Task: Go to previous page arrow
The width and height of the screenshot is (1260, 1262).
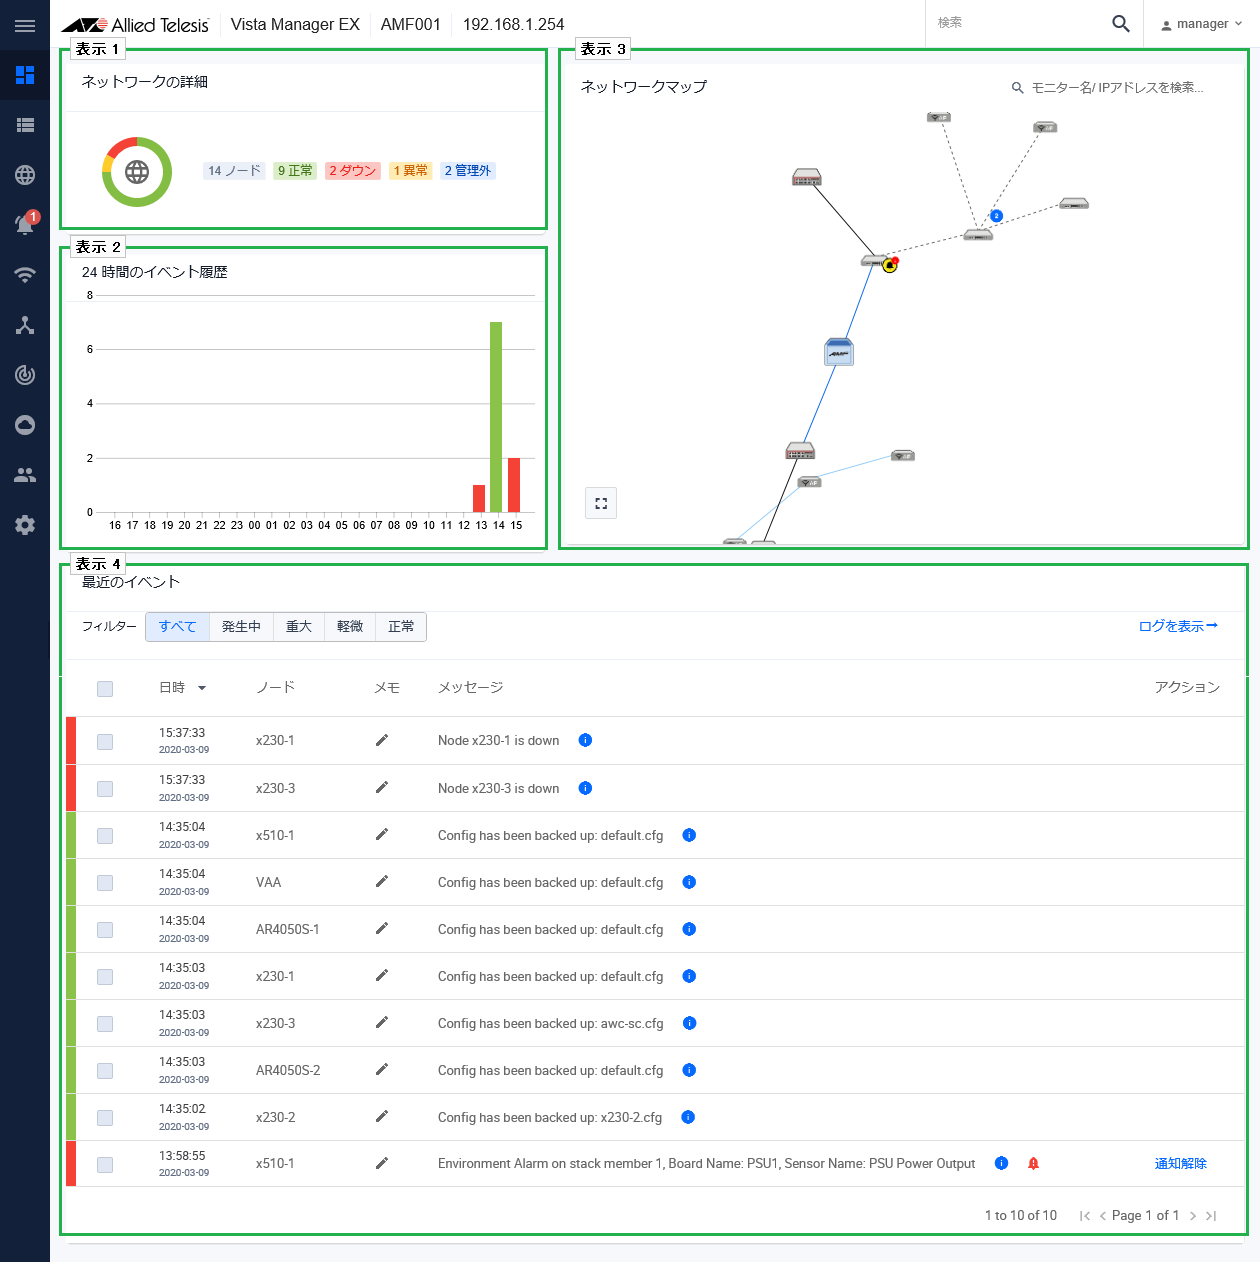Action: (x=1103, y=1216)
